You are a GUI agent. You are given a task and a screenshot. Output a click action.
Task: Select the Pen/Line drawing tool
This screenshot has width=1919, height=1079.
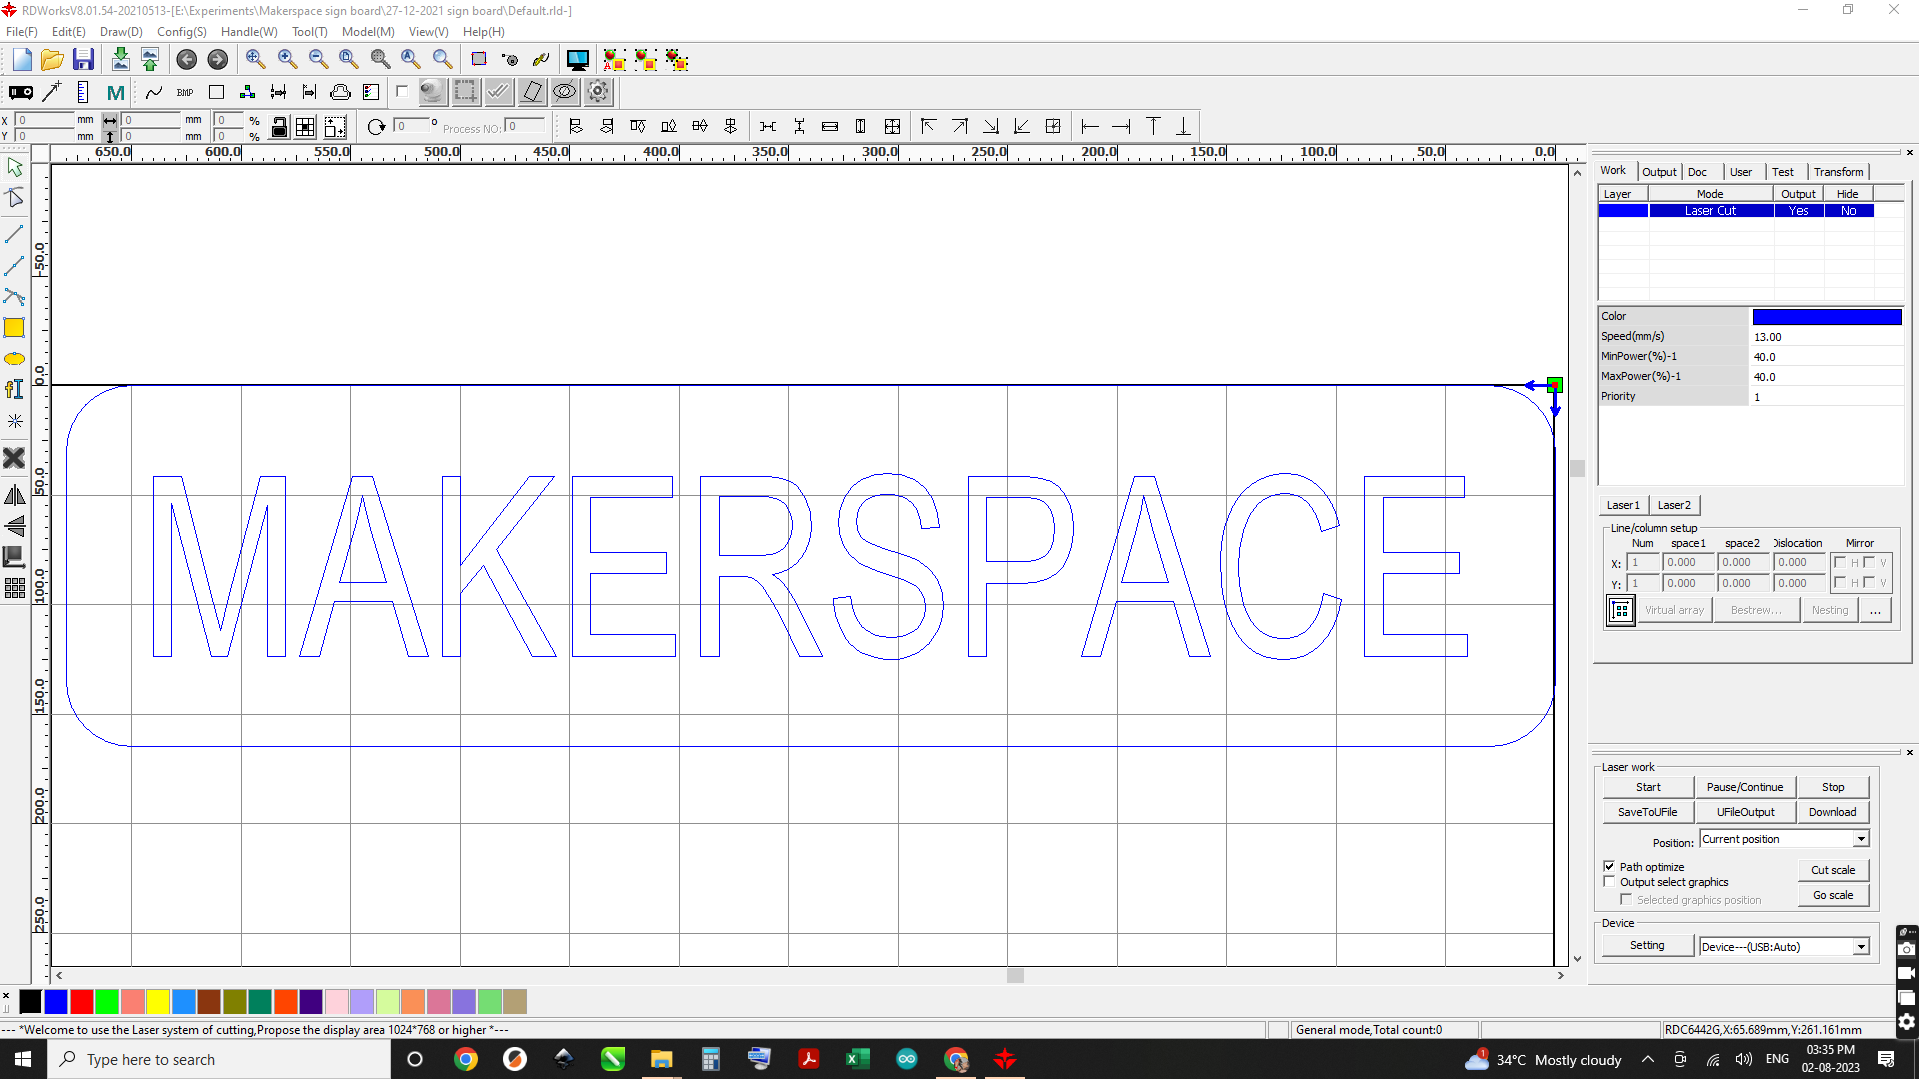[14, 234]
